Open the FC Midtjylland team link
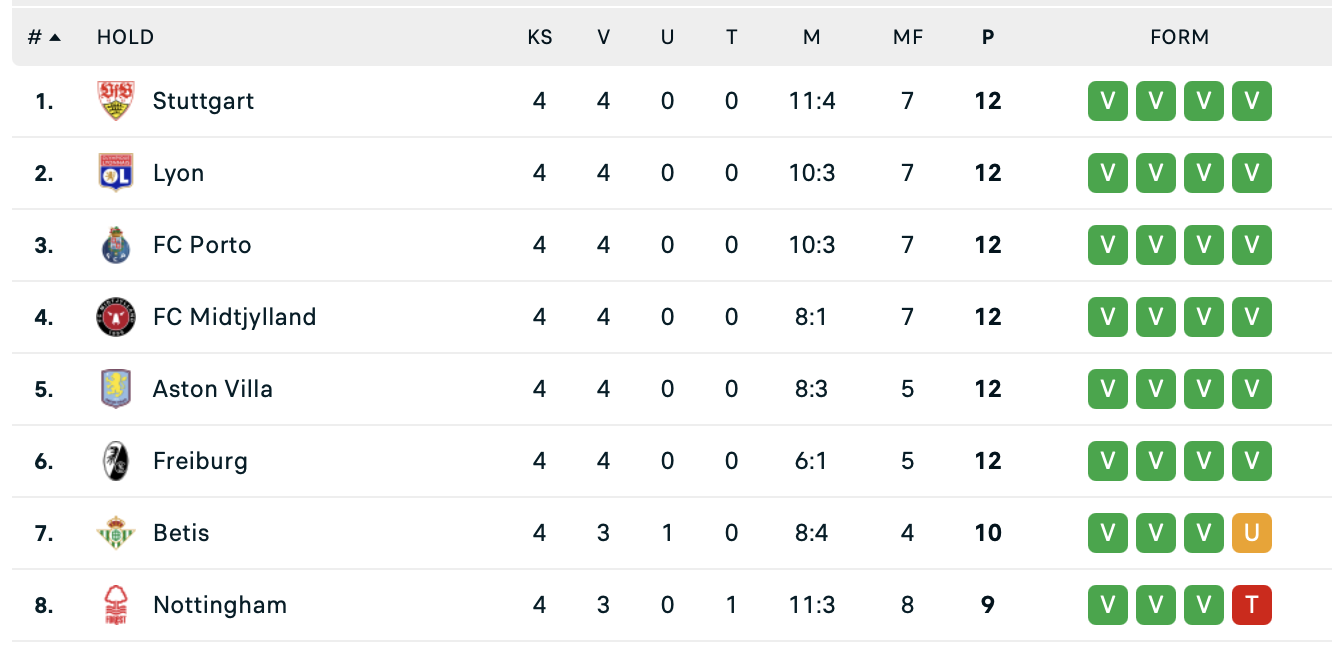 [x=234, y=317]
